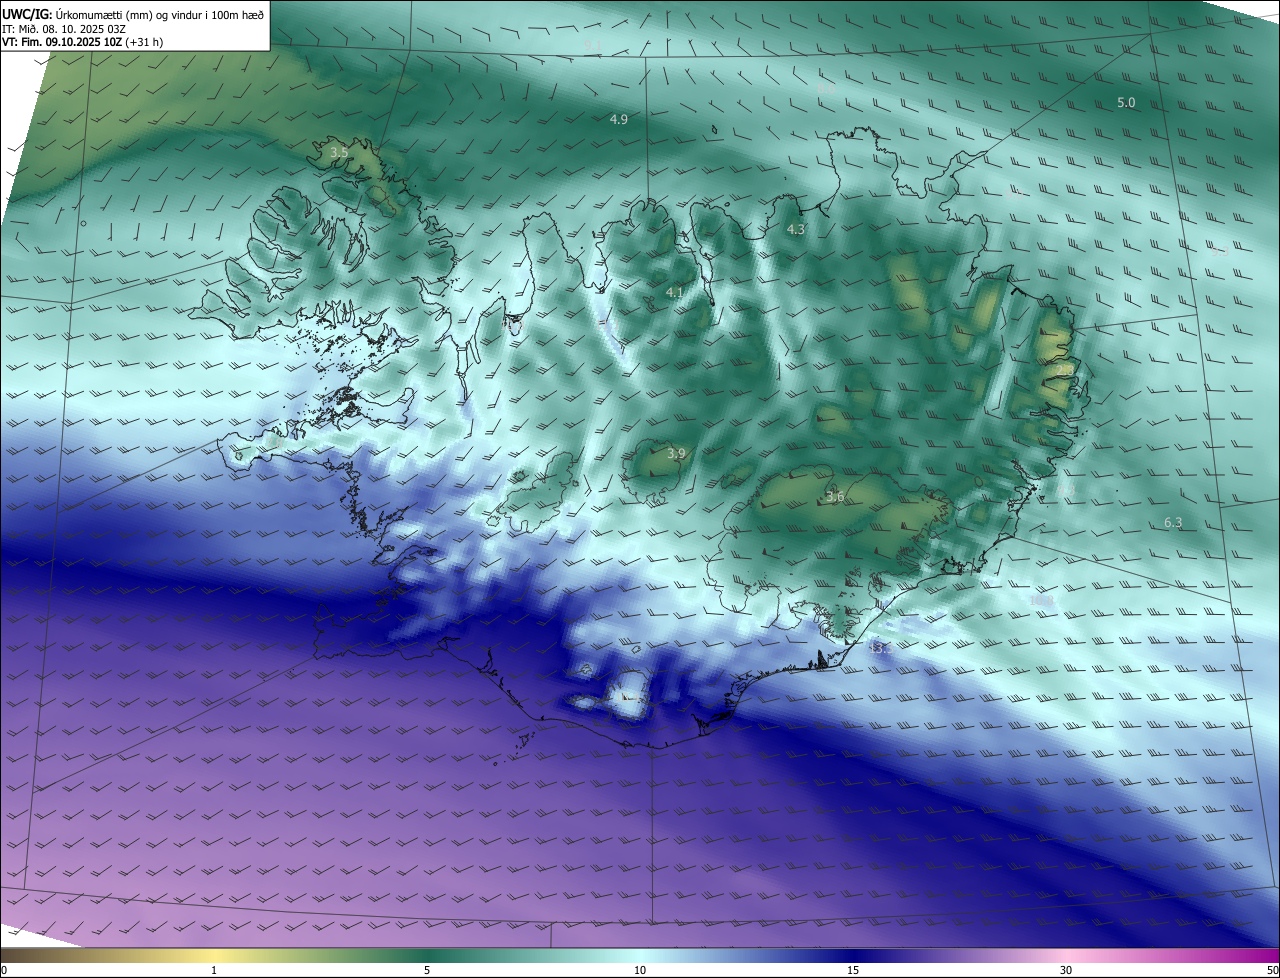
Task: Click the map value label 4.3
Action: tap(796, 230)
